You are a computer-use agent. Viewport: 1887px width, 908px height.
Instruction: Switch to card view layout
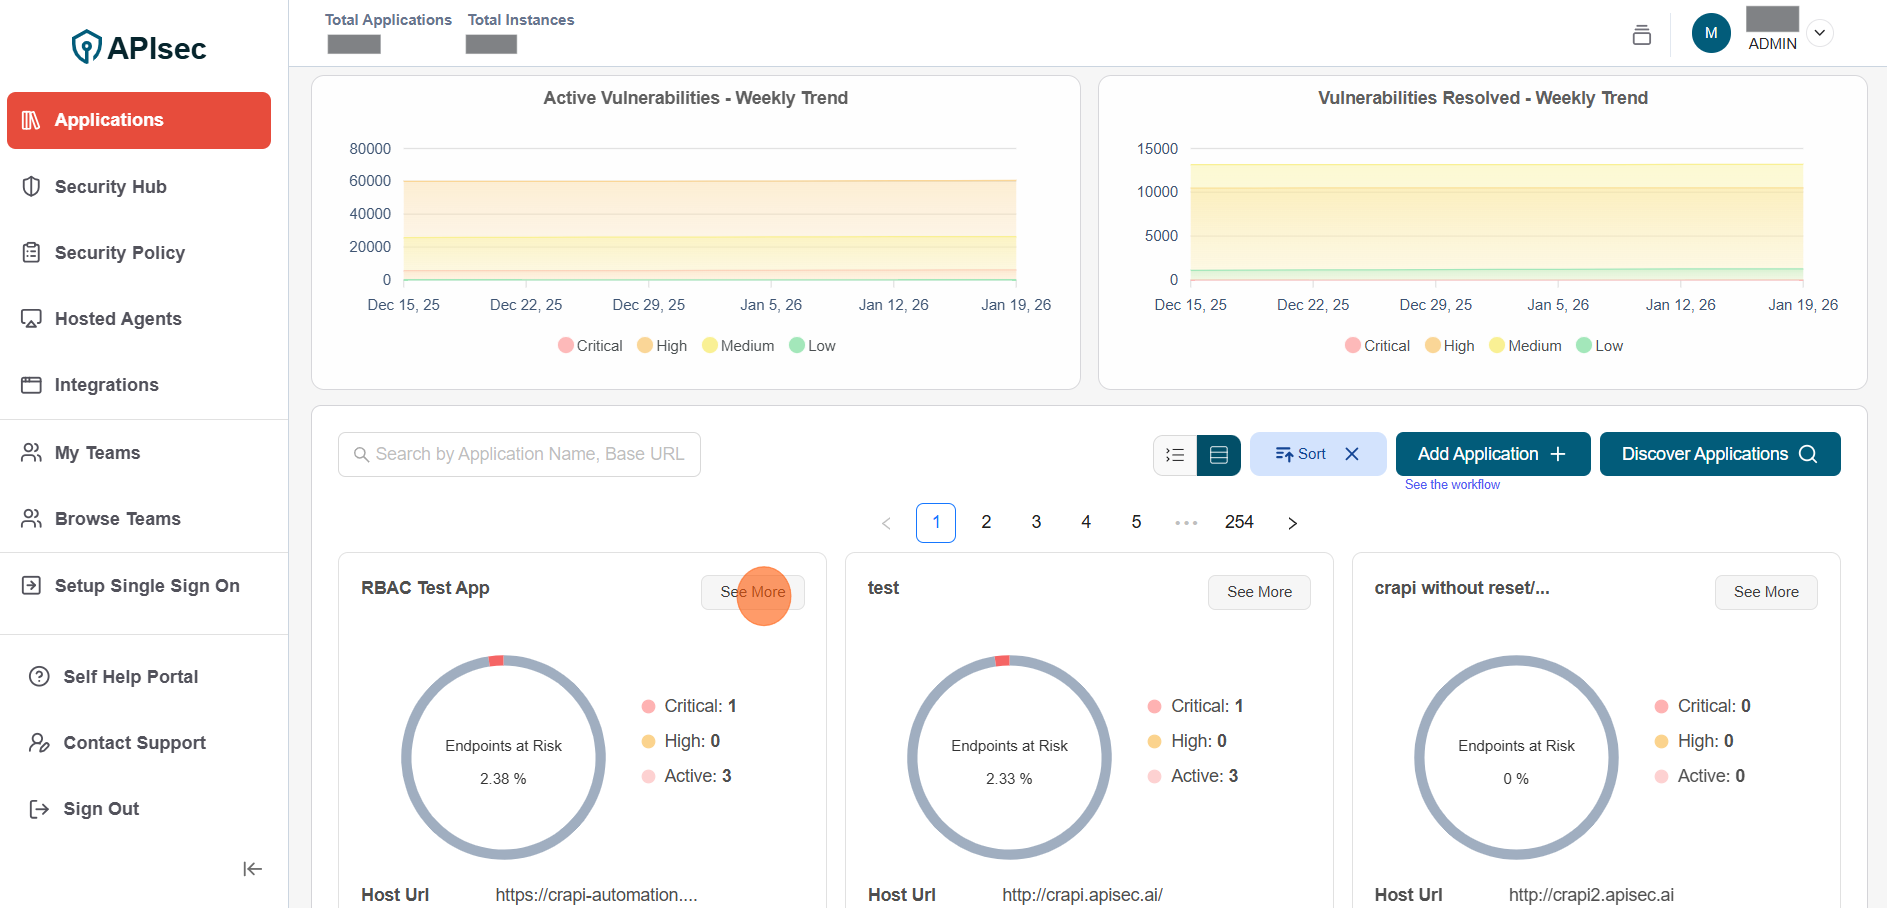click(x=1218, y=455)
